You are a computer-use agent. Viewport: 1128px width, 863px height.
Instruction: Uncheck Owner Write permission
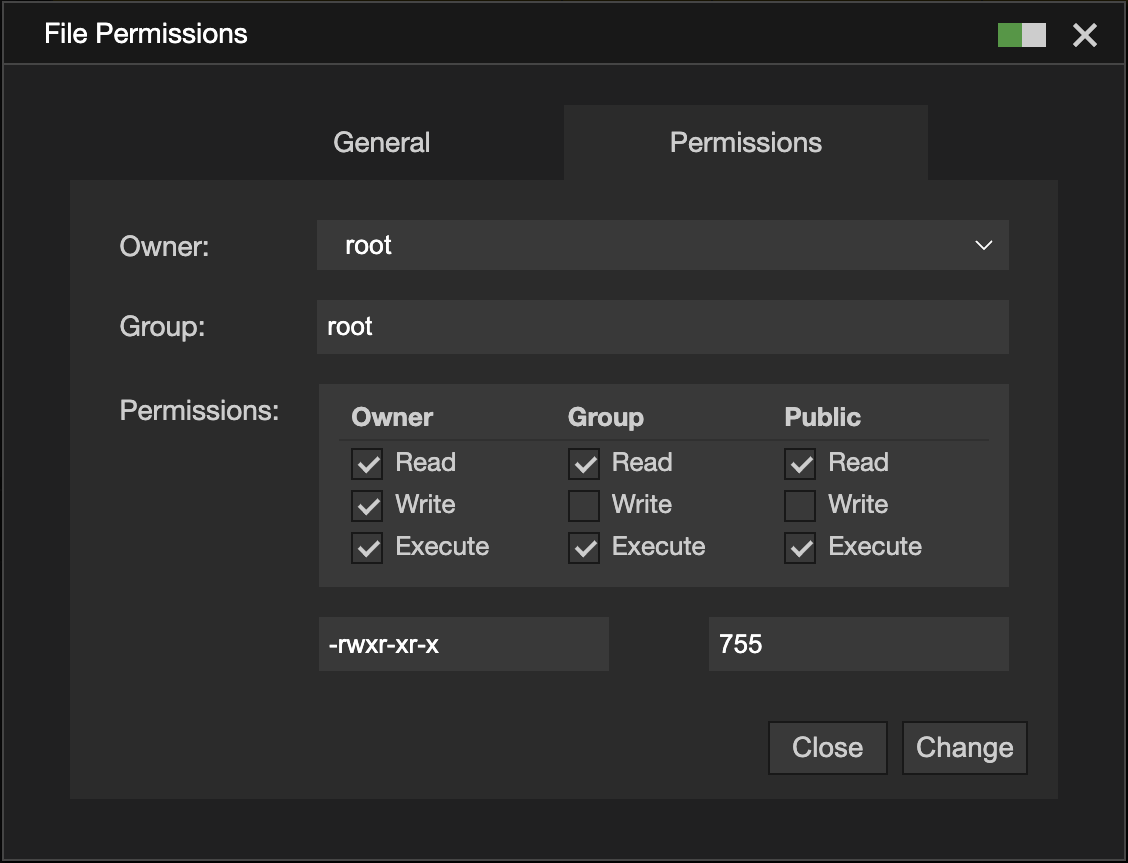click(x=367, y=506)
